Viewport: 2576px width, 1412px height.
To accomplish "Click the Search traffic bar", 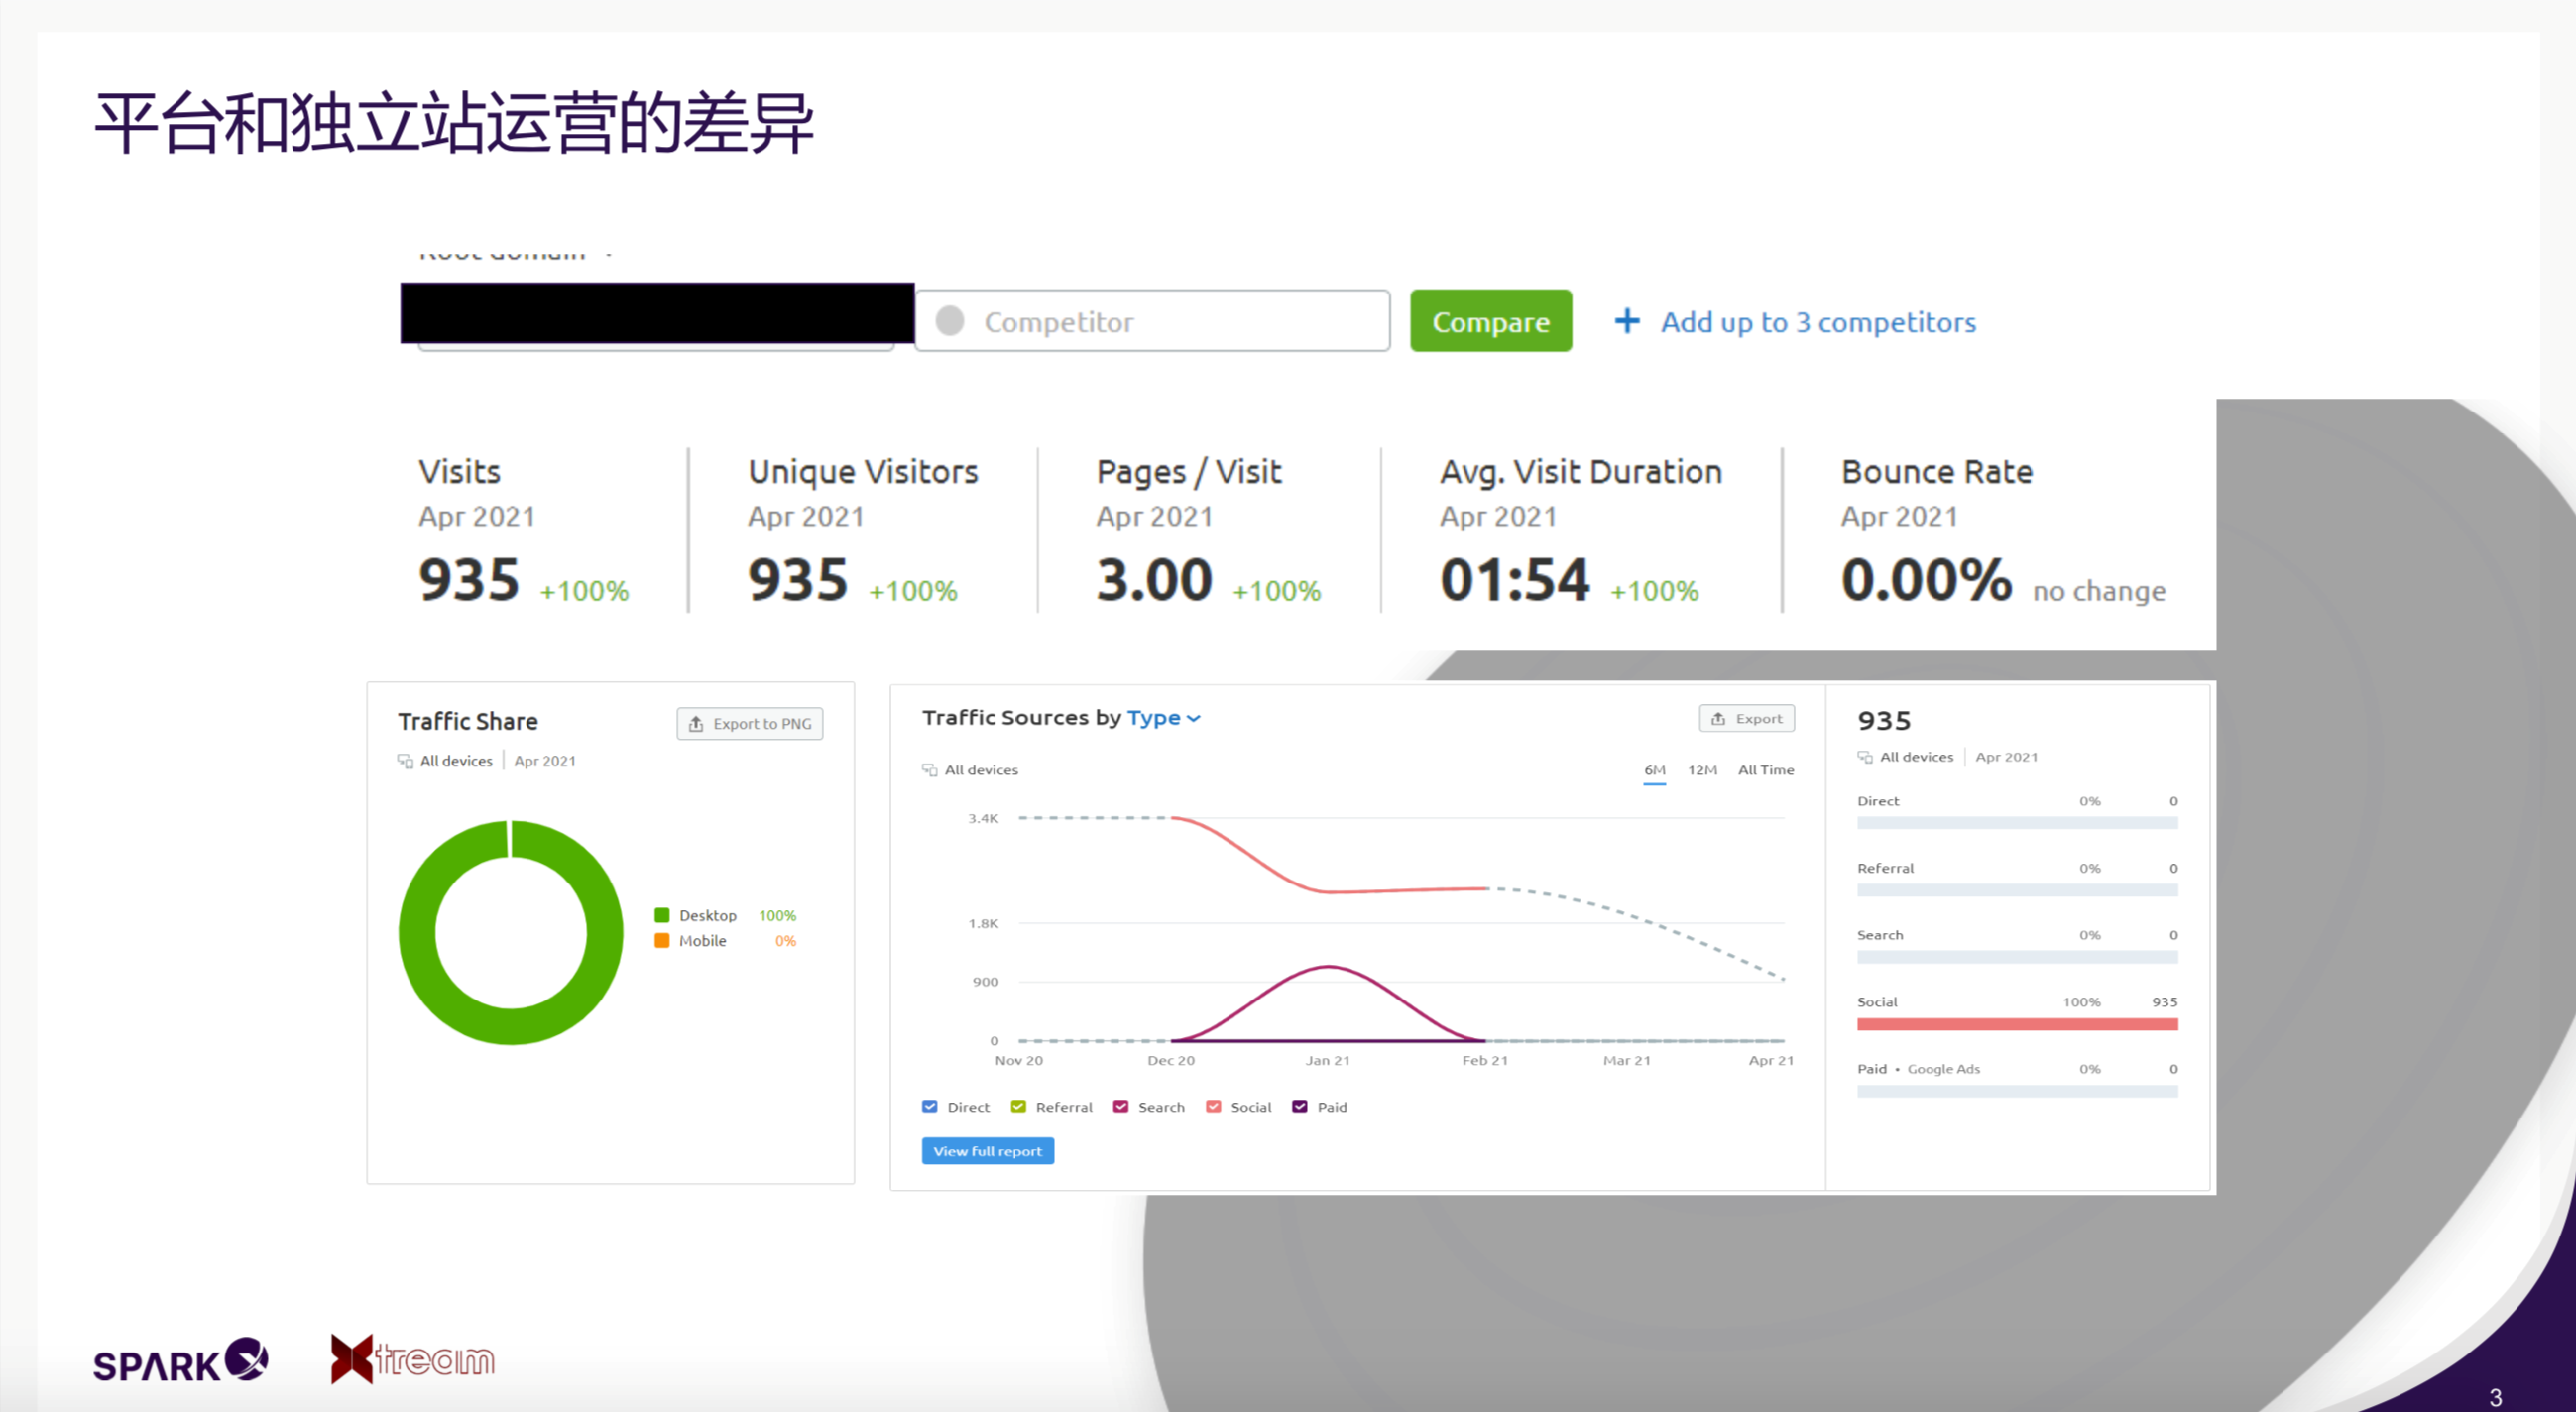I will [2018, 957].
